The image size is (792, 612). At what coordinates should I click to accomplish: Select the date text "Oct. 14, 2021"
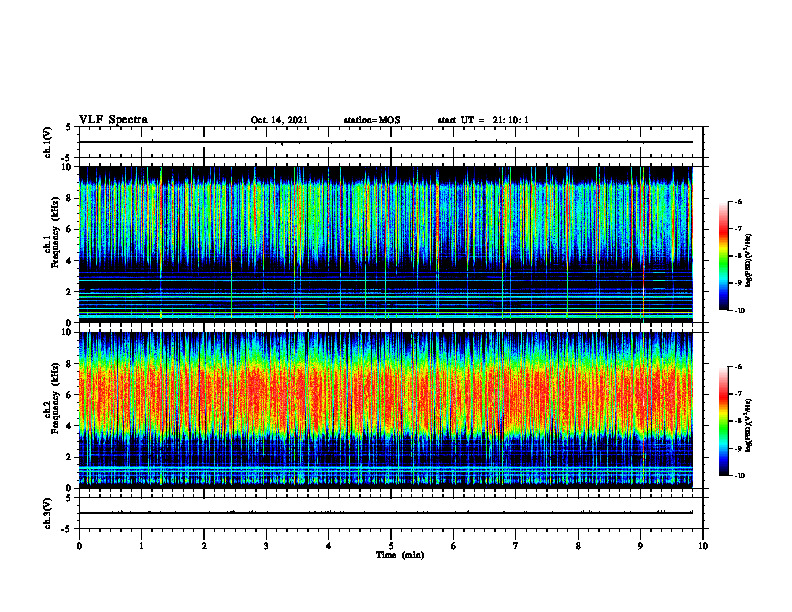(x=279, y=120)
